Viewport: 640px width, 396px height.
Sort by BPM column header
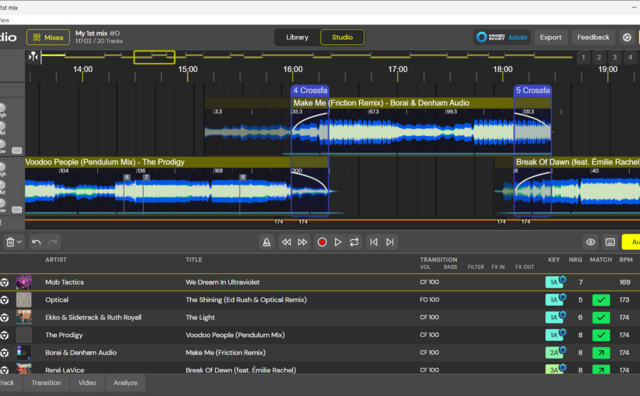(x=626, y=260)
